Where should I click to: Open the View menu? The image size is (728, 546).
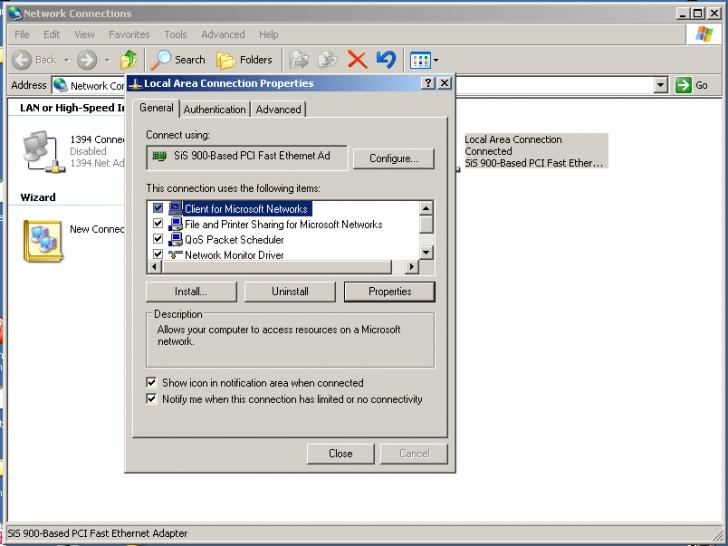(x=84, y=34)
